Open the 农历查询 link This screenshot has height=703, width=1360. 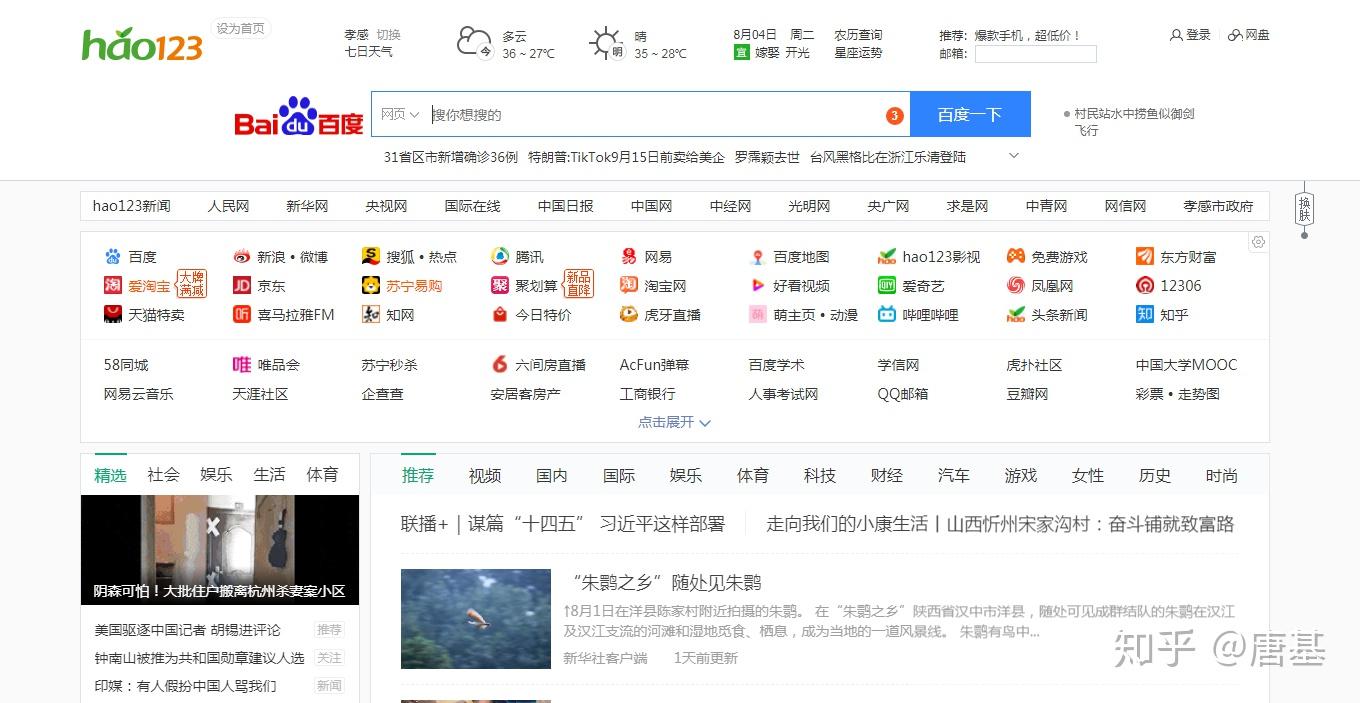(859, 35)
